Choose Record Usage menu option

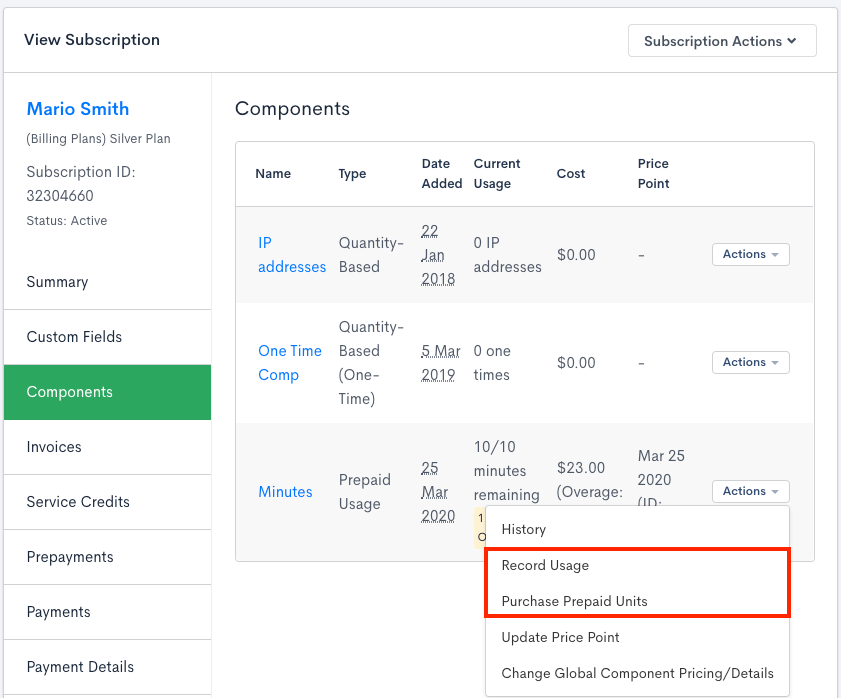point(545,565)
